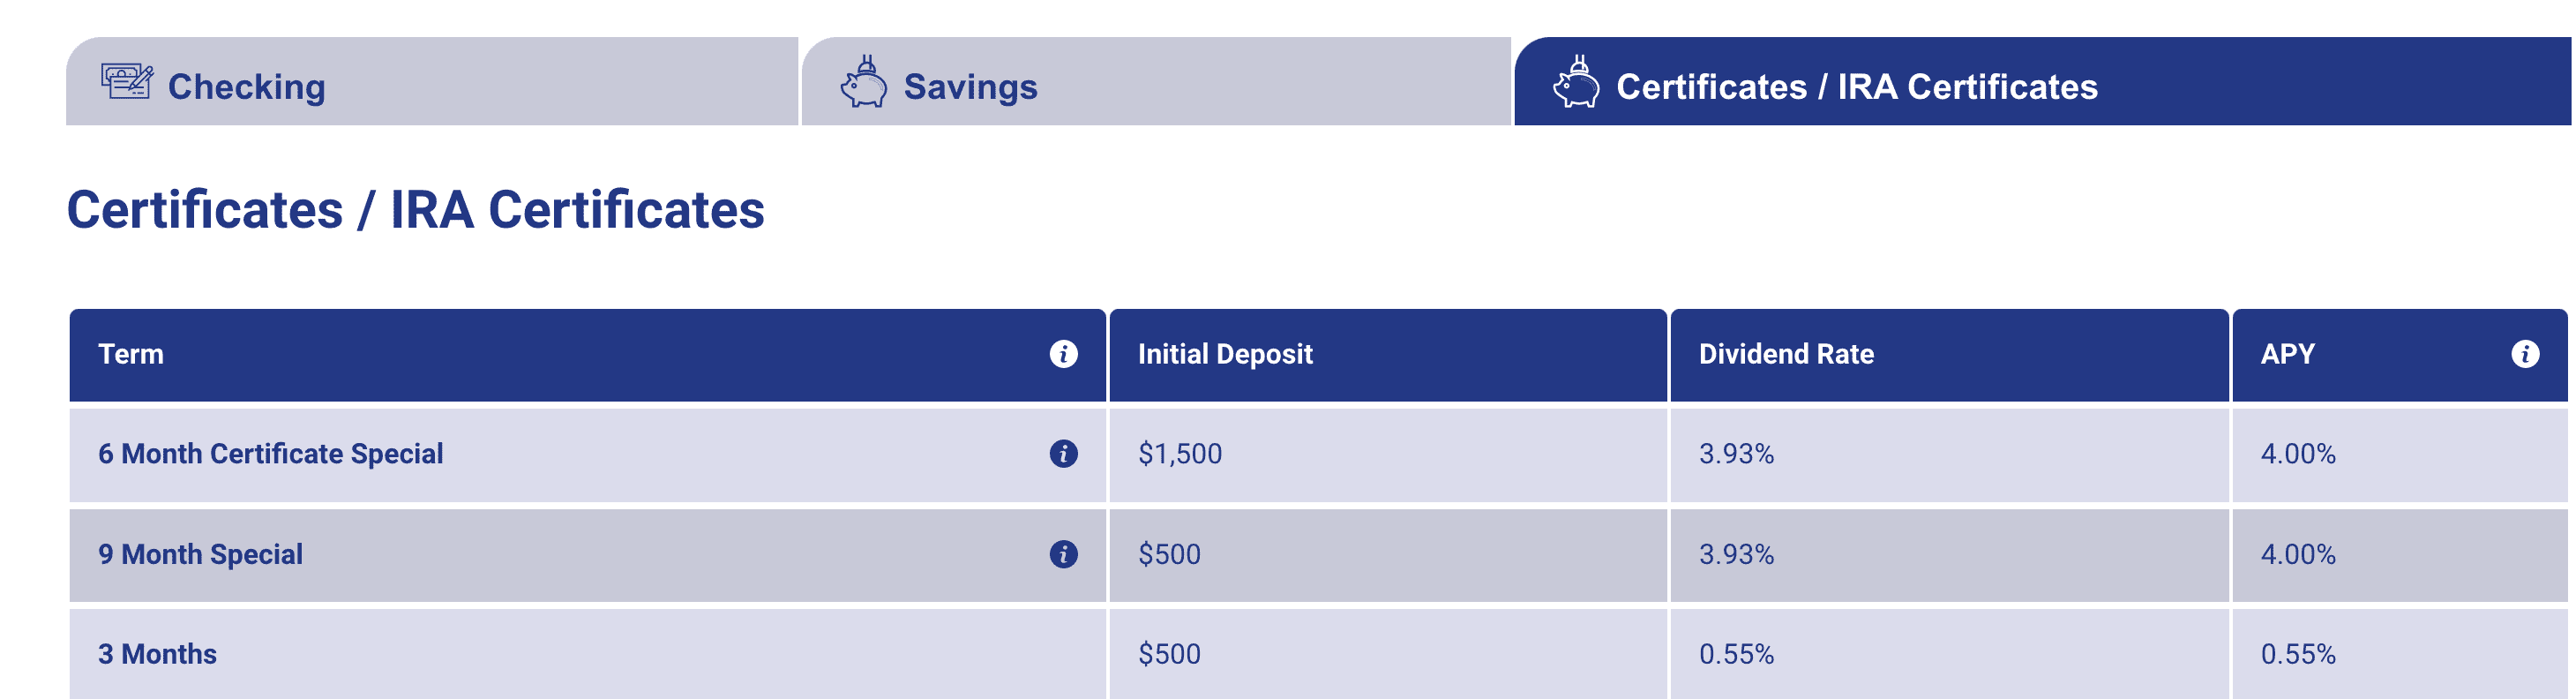Select Certificates / IRA Certificates tab

coord(2042,81)
